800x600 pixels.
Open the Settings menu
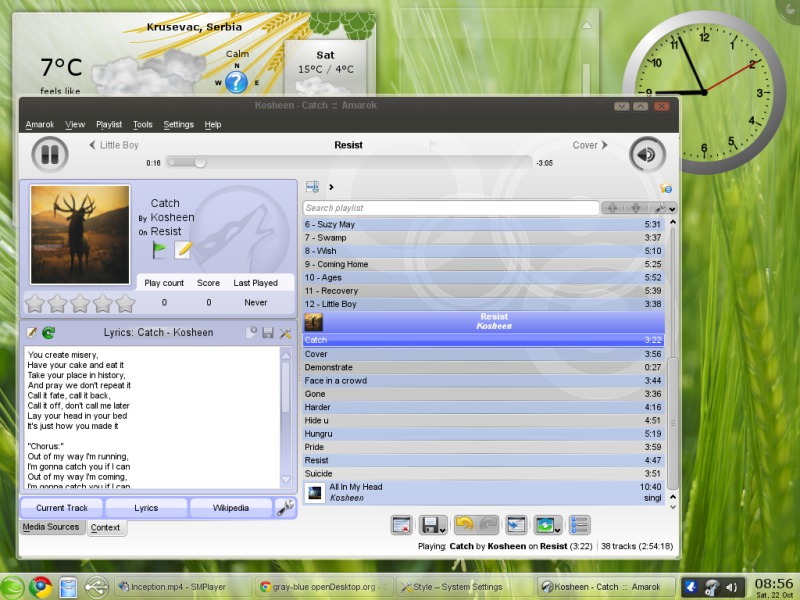point(179,124)
